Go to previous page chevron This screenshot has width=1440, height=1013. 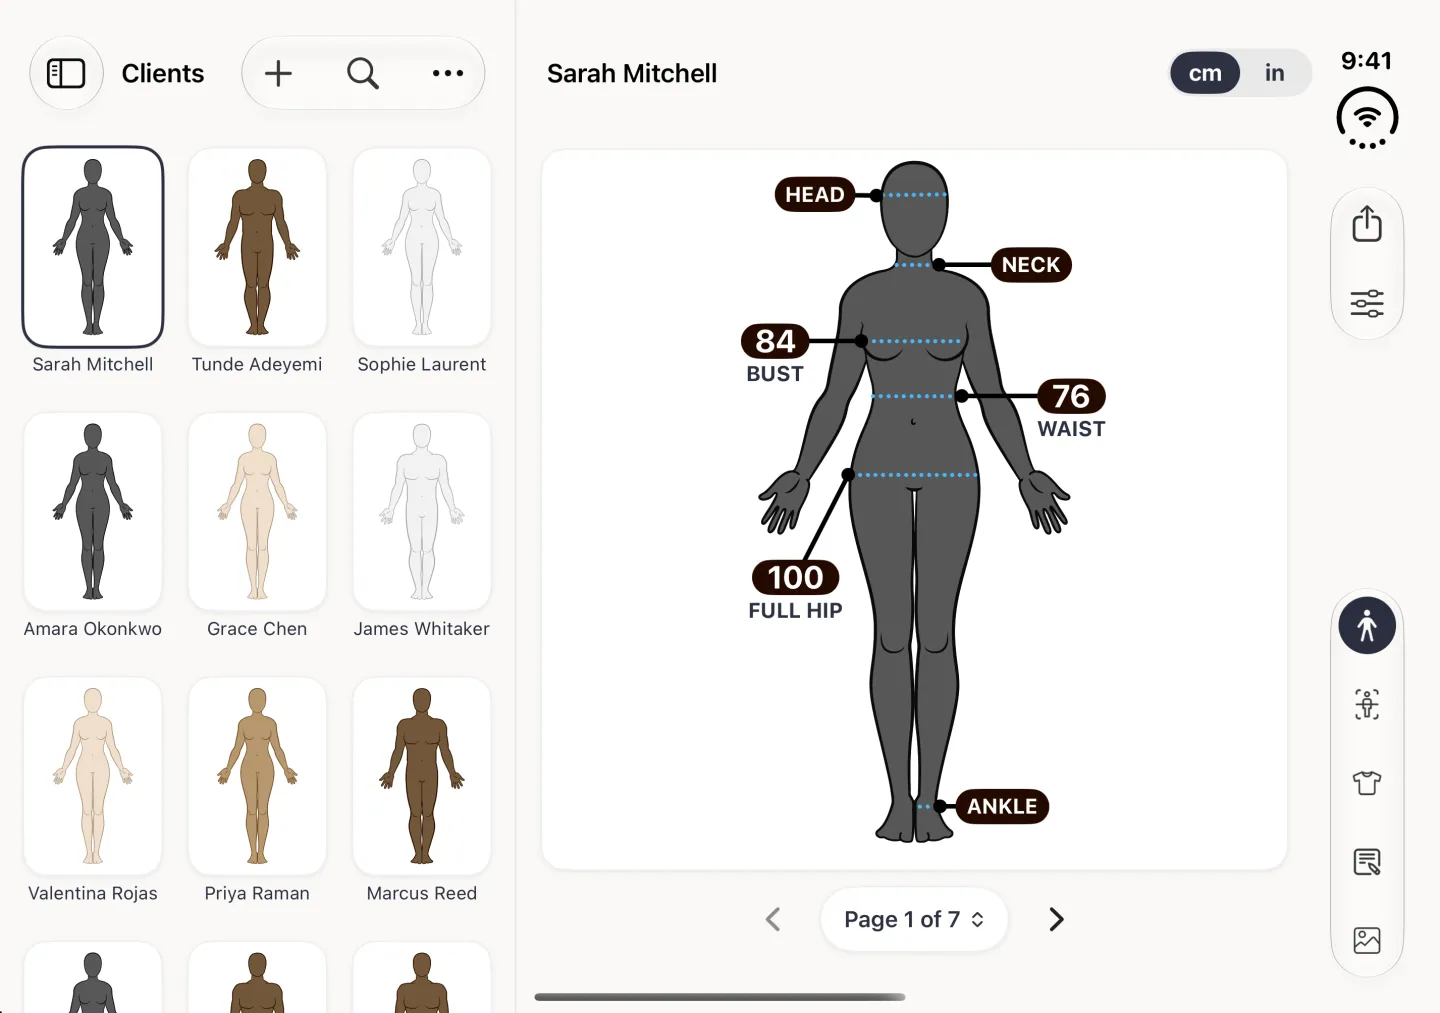pos(773,919)
